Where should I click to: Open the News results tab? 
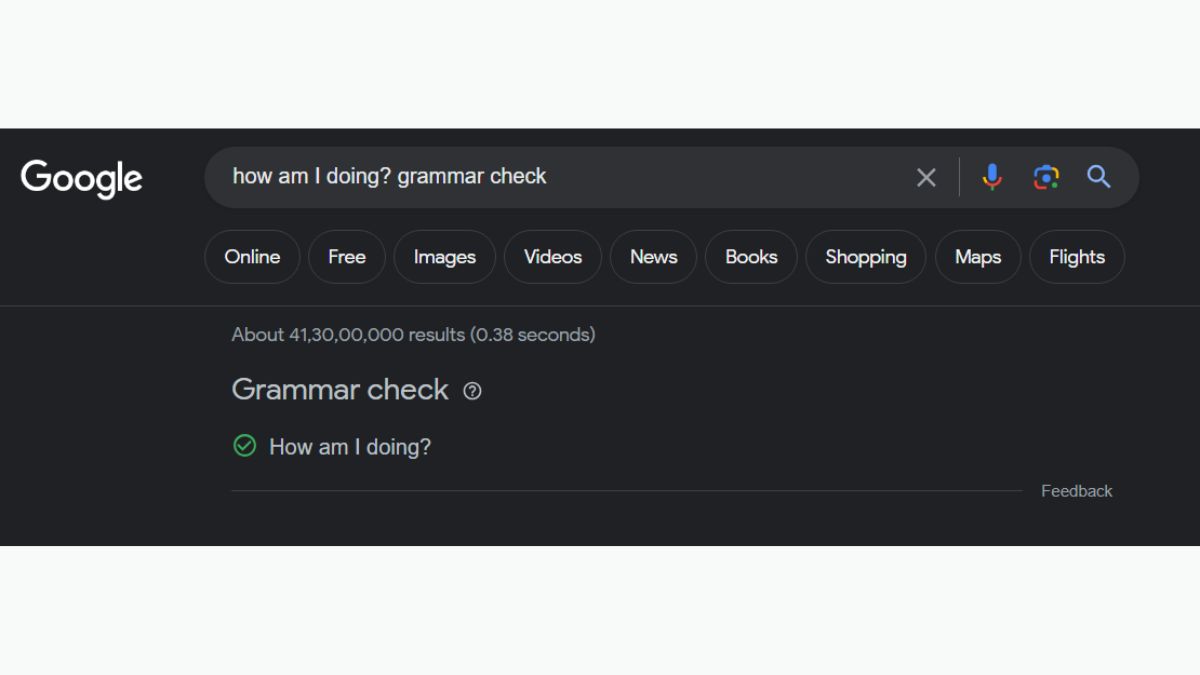[x=653, y=257]
